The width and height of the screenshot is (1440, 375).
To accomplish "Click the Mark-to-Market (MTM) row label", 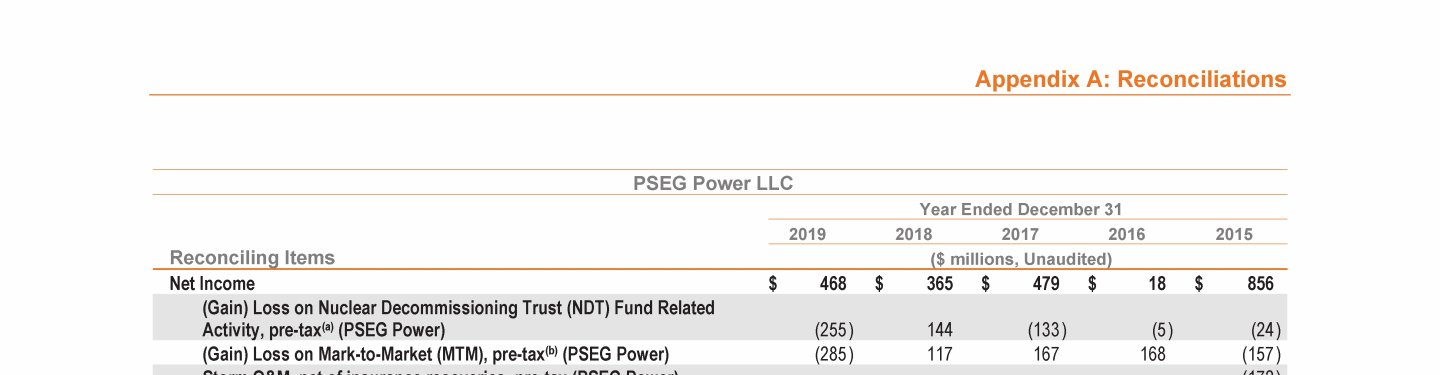I will (435, 354).
